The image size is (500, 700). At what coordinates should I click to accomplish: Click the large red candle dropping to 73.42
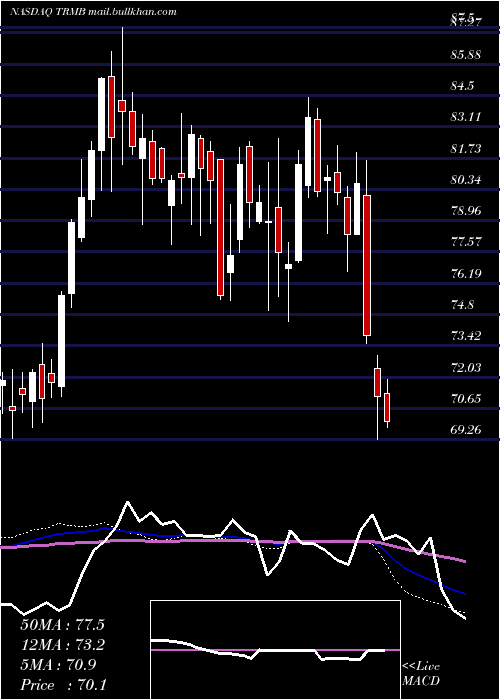[367, 265]
